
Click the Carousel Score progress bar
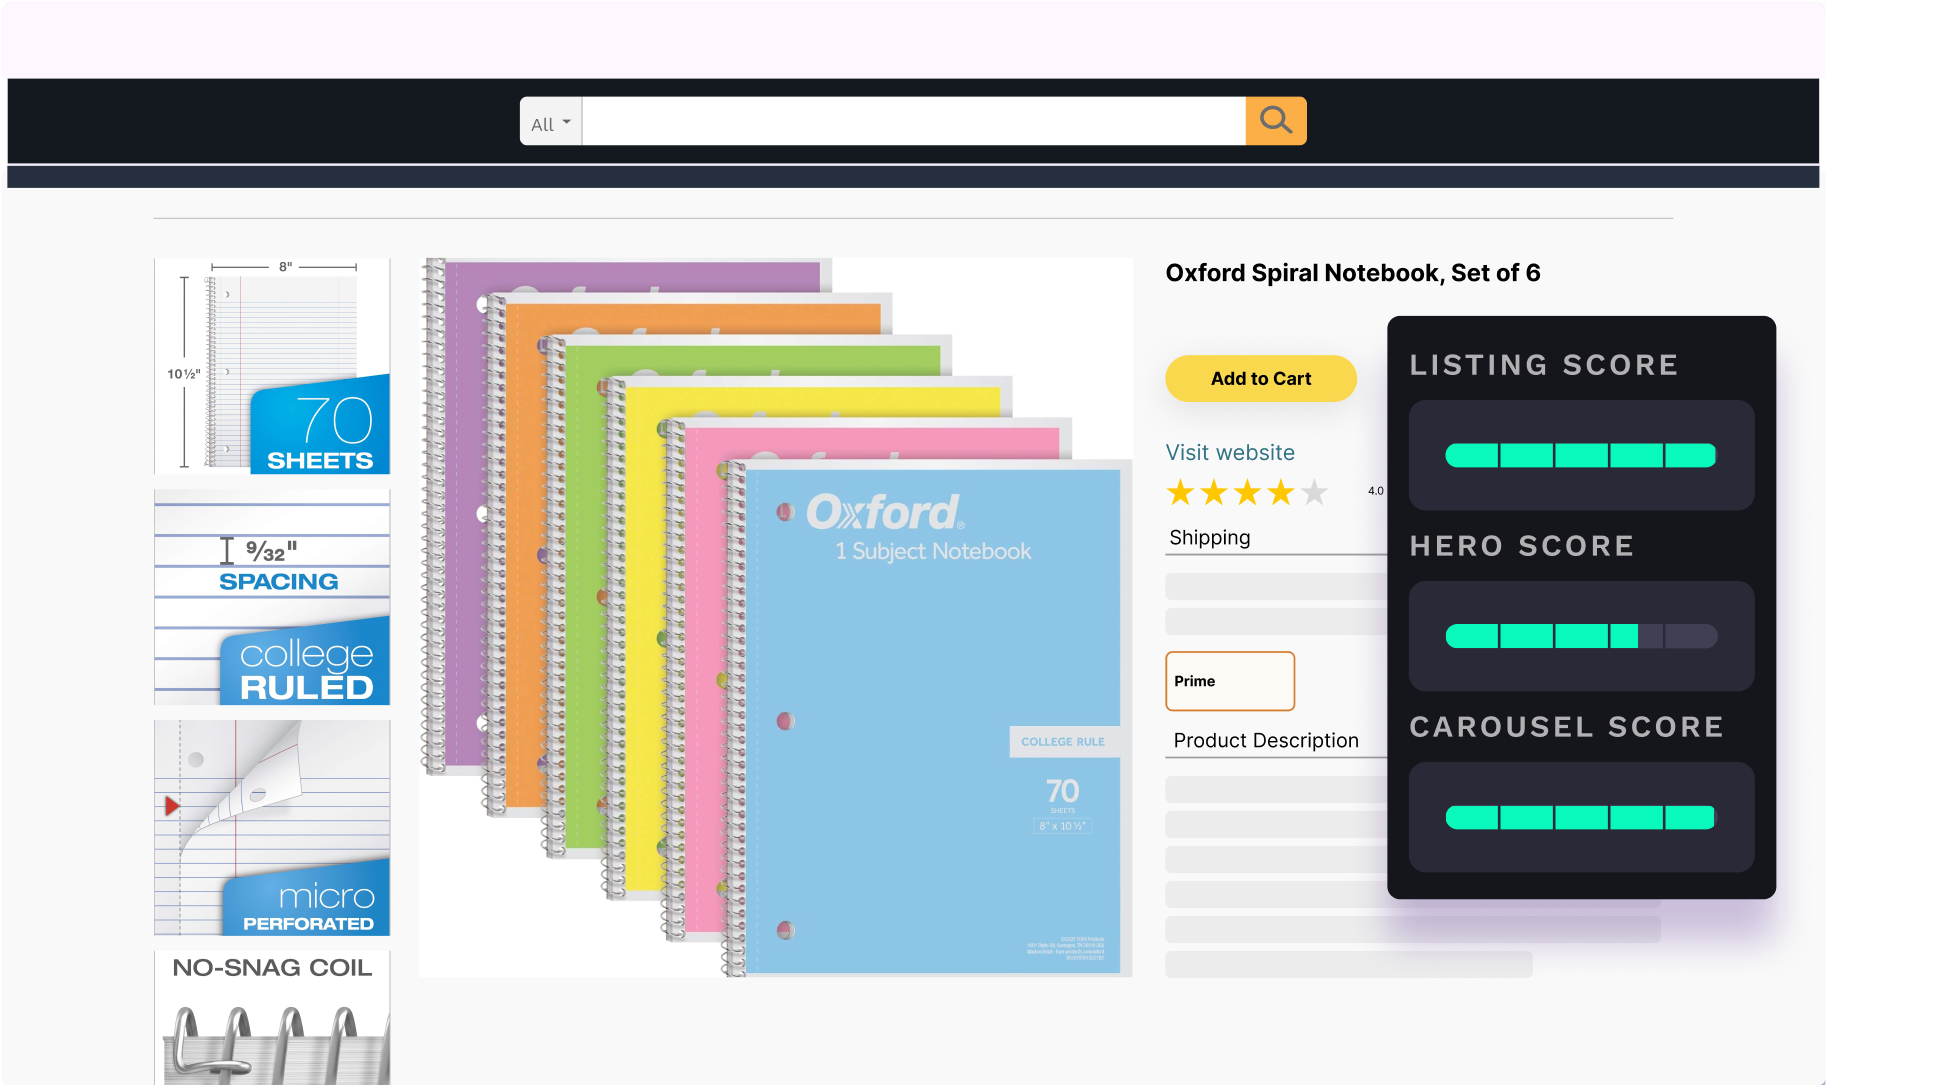[1580, 818]
